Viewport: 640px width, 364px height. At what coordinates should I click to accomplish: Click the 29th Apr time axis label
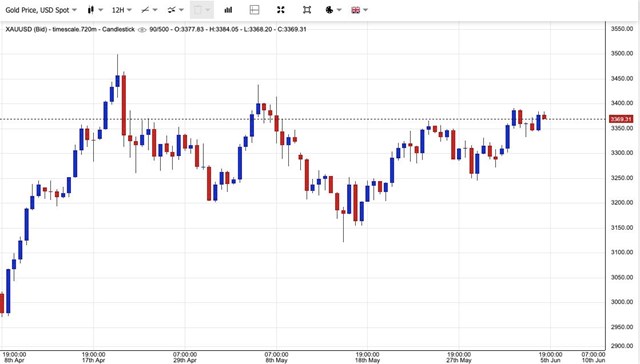pyautogui.click(x=185, y=360)
